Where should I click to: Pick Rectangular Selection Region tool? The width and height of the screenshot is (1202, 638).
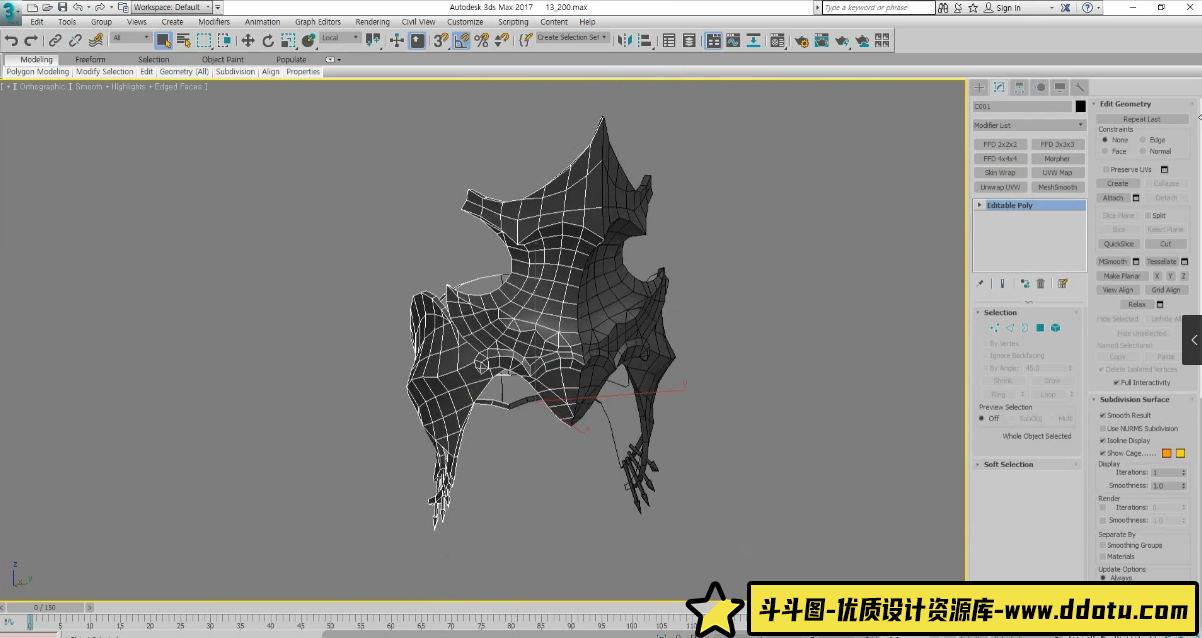click(204, 40)
